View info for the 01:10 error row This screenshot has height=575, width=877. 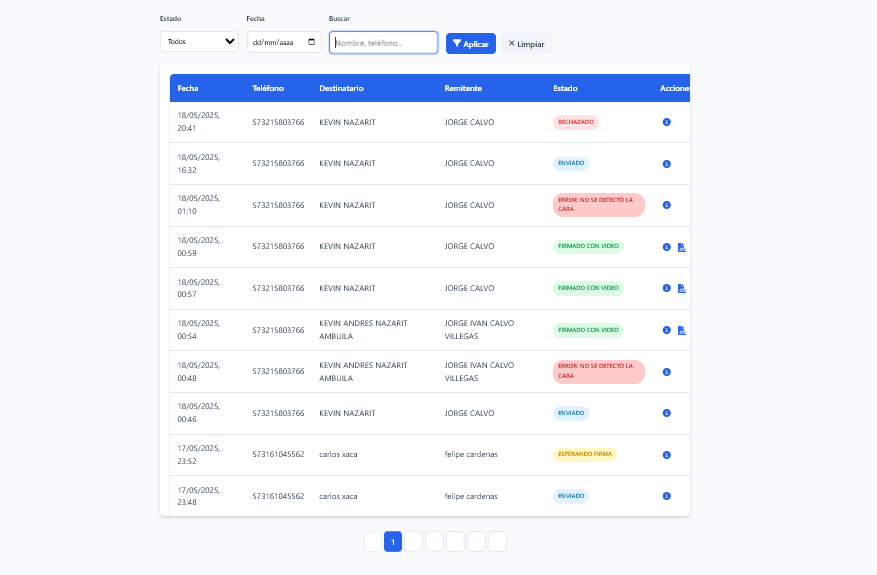pyautogui.click(x=666, y=205)
